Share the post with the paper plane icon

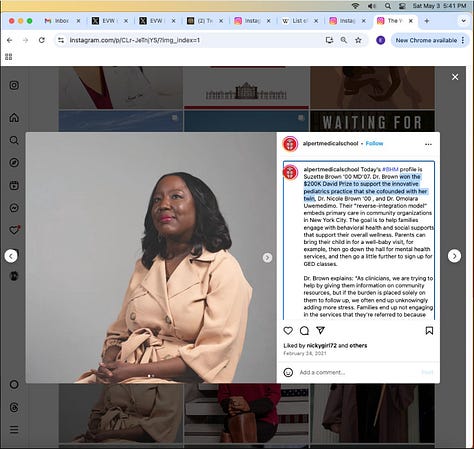(x=320, y=330)
